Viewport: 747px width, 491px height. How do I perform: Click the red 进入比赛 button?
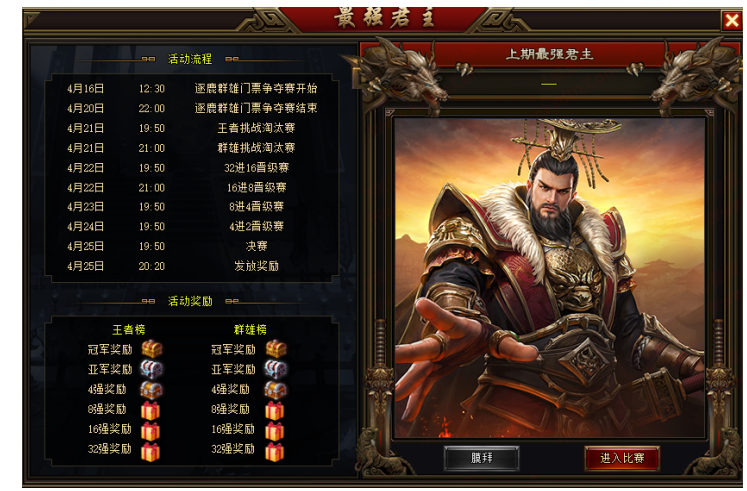pos(622,458)
